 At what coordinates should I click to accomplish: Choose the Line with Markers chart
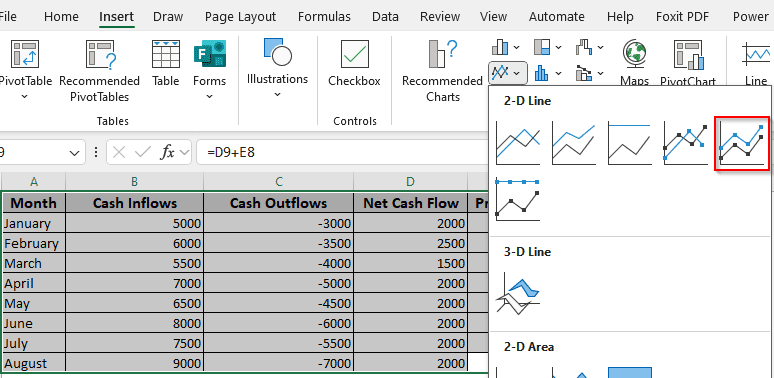(685, 142)
